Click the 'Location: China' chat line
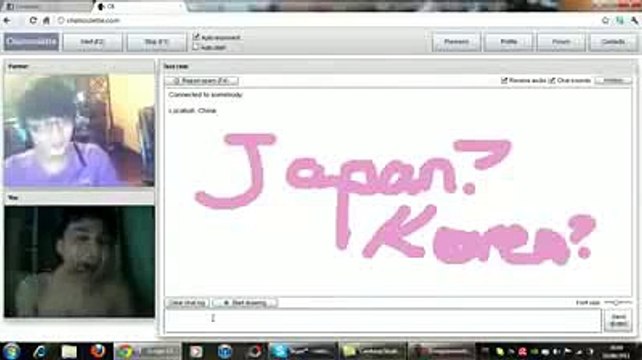 point(192,111)
